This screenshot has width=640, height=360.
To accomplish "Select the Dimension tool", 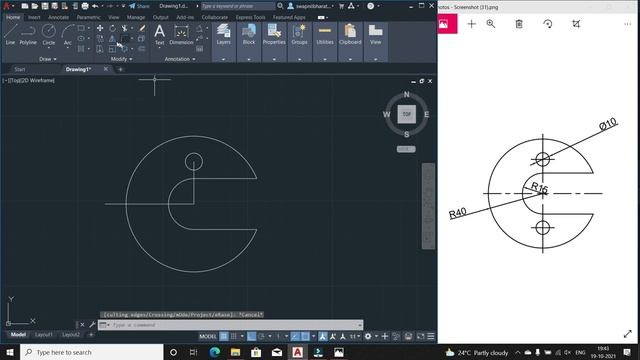I will pyautogui.click(x=181, y=34).
